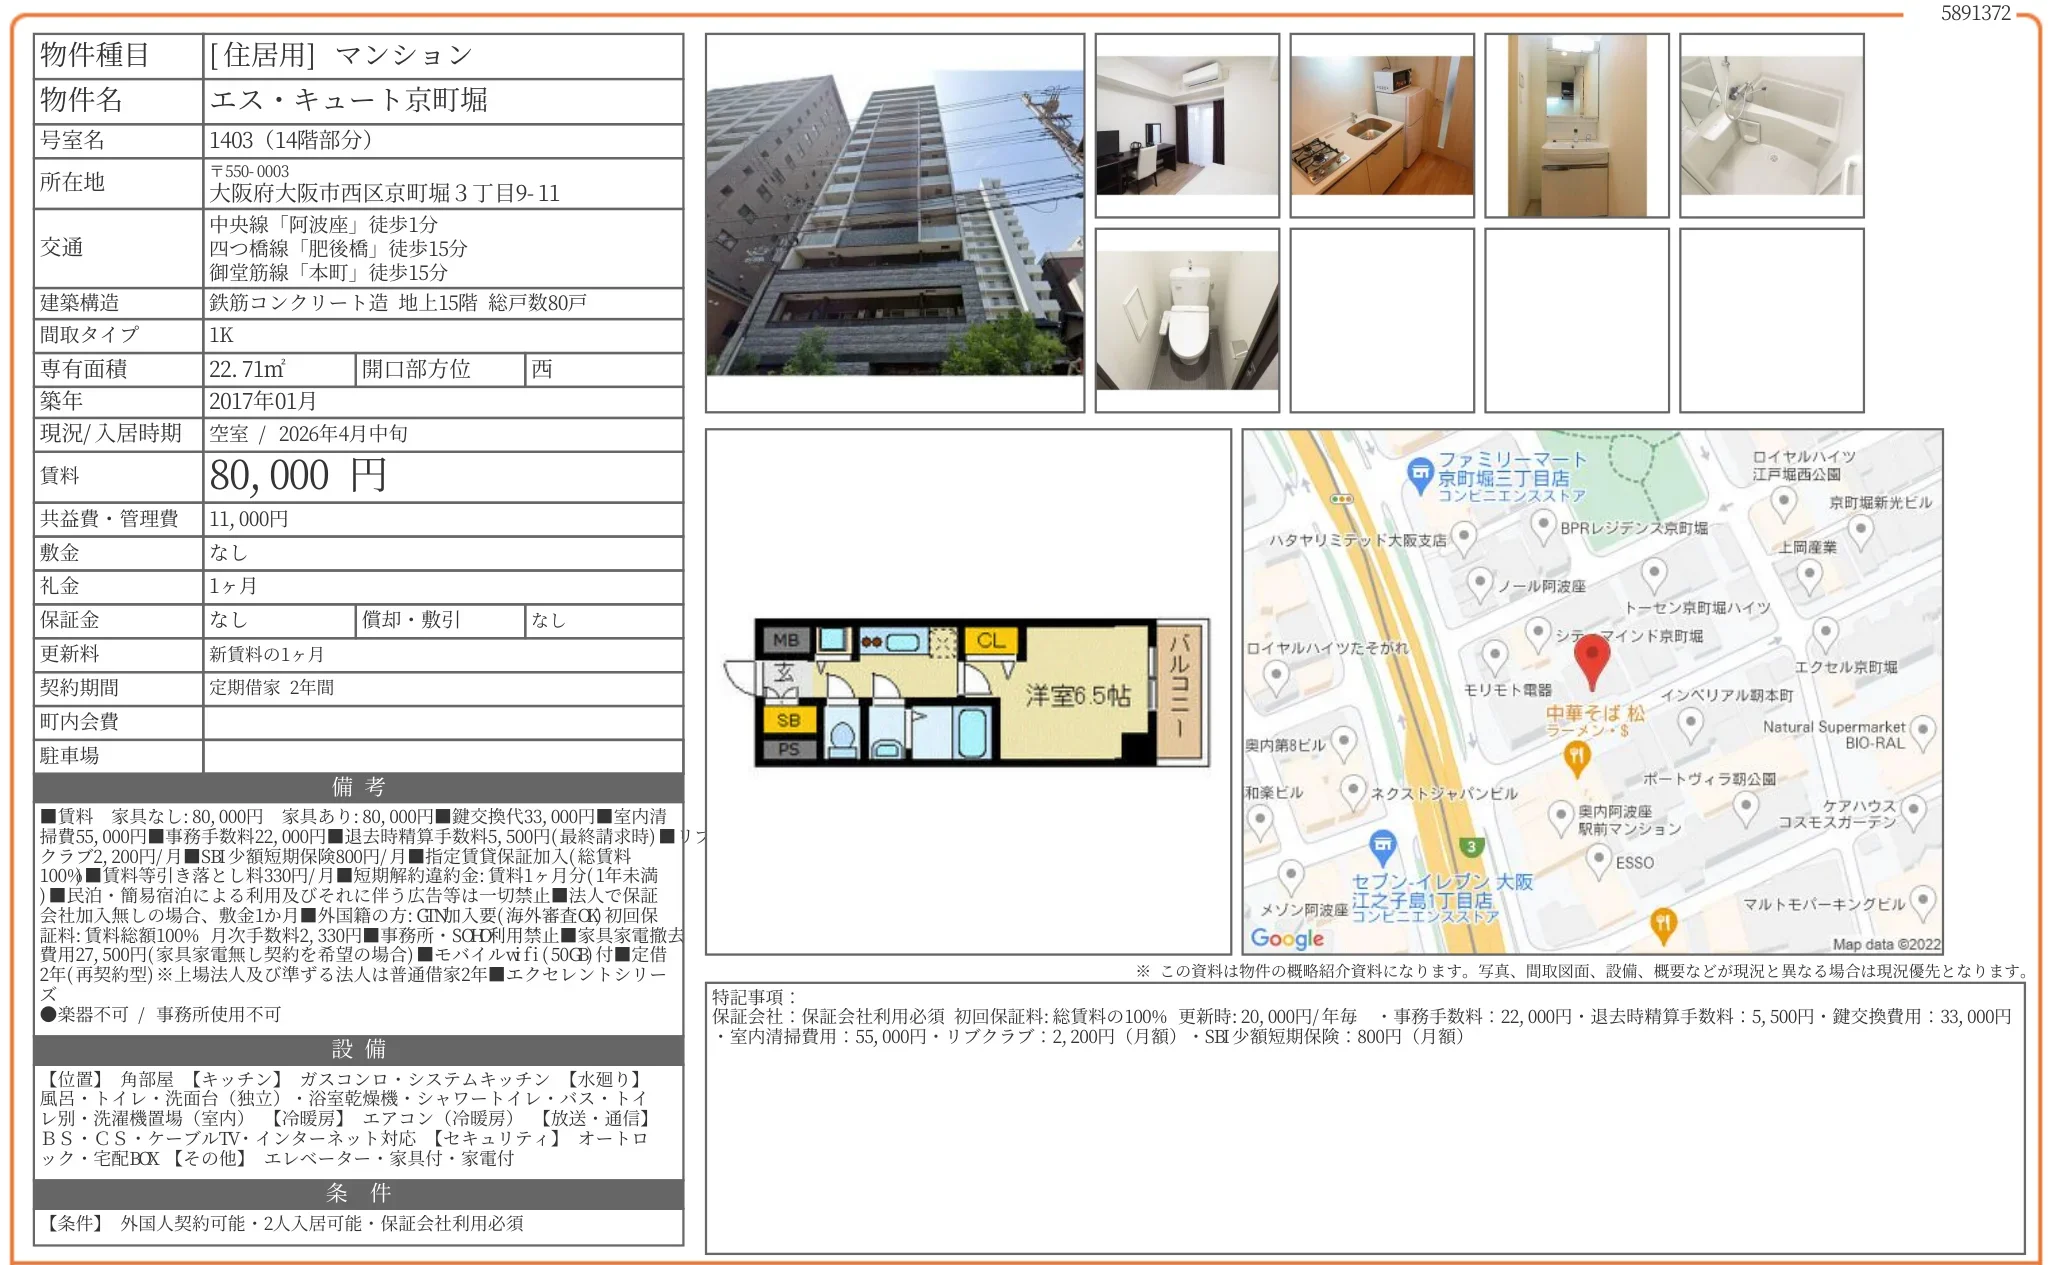Click the 備考 section header
2056x1265 pixels.
[358, 787]
